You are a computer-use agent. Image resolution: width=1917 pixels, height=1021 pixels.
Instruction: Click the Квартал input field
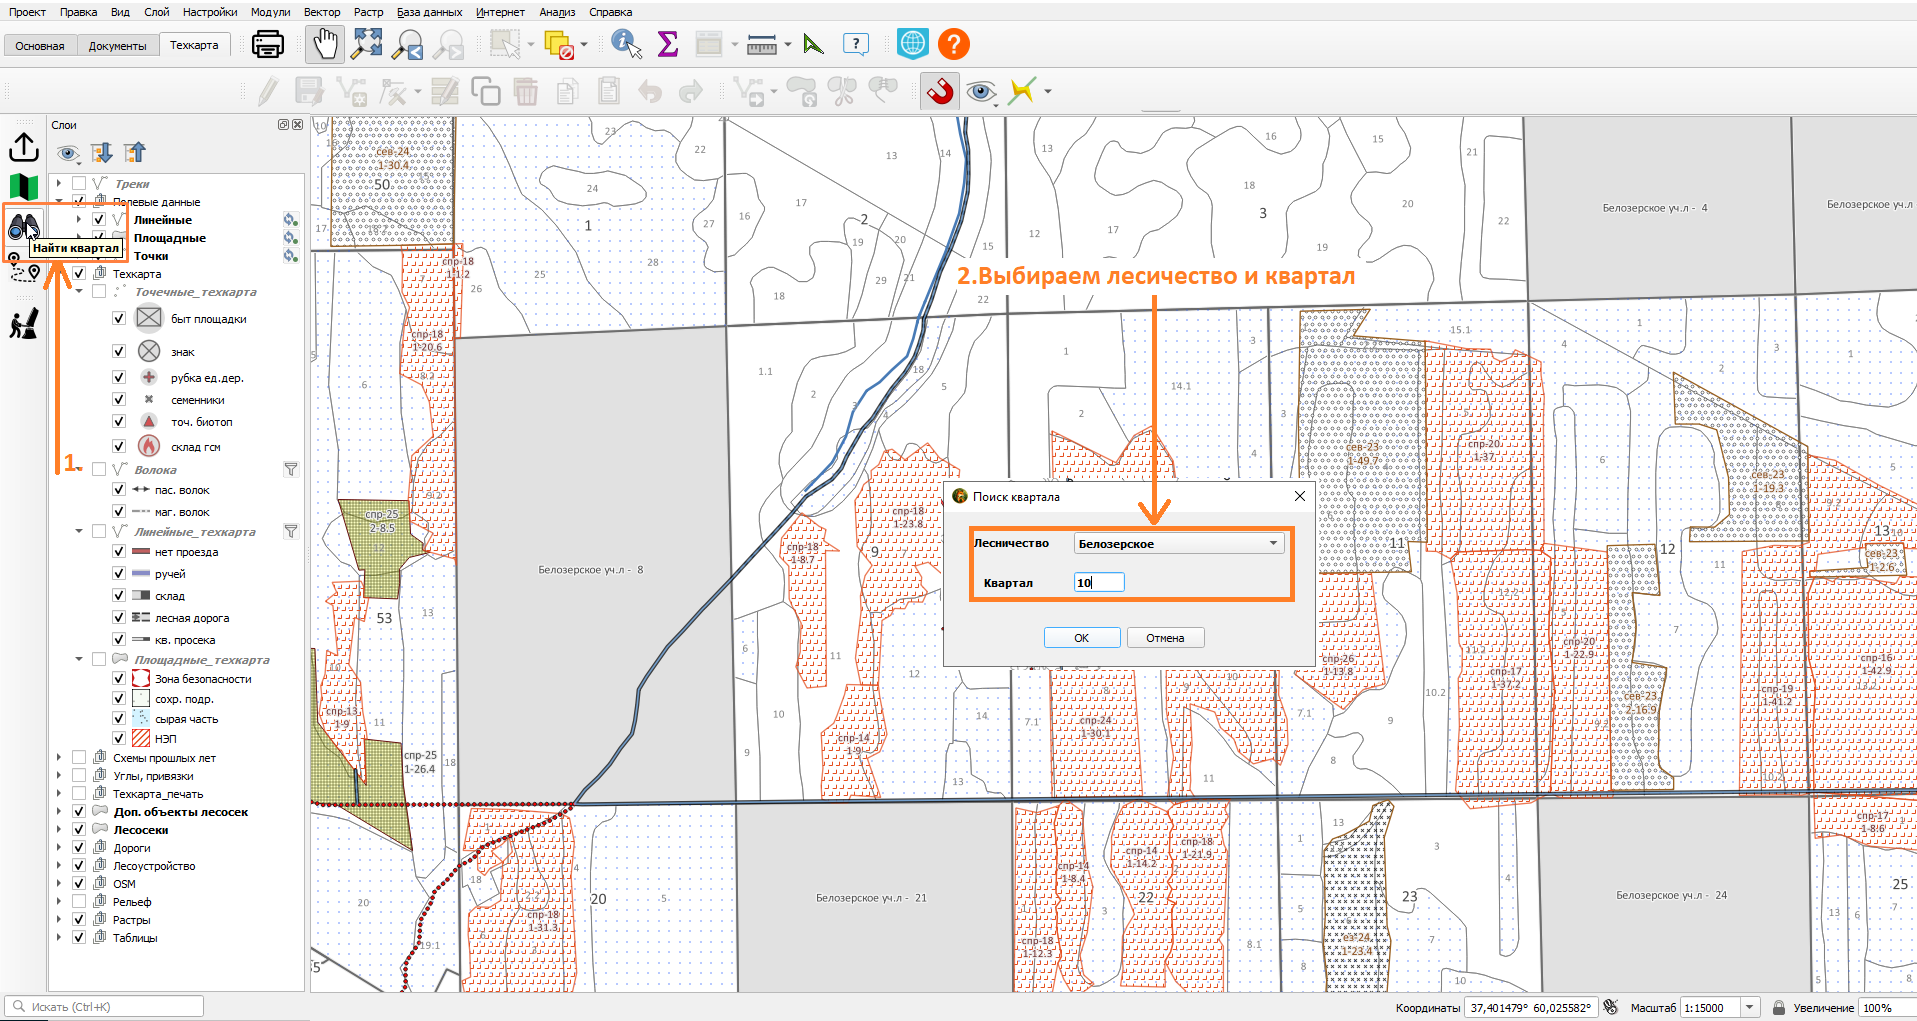1099,583
